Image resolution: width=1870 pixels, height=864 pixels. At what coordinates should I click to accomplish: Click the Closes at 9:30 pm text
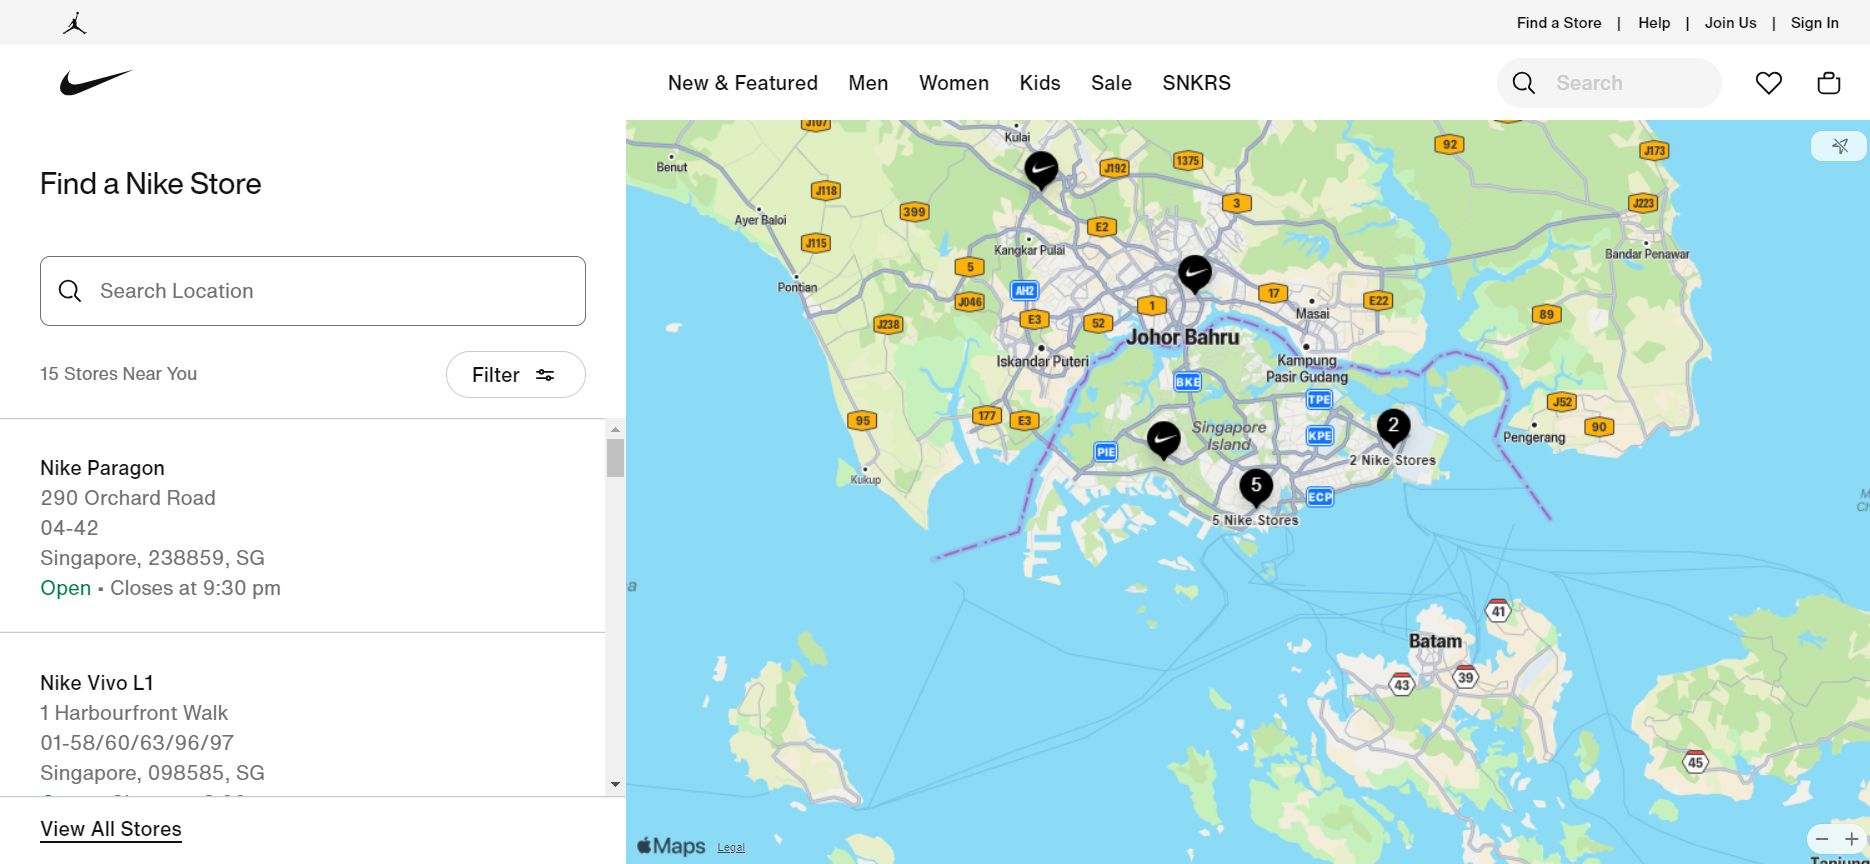[195, 588]
